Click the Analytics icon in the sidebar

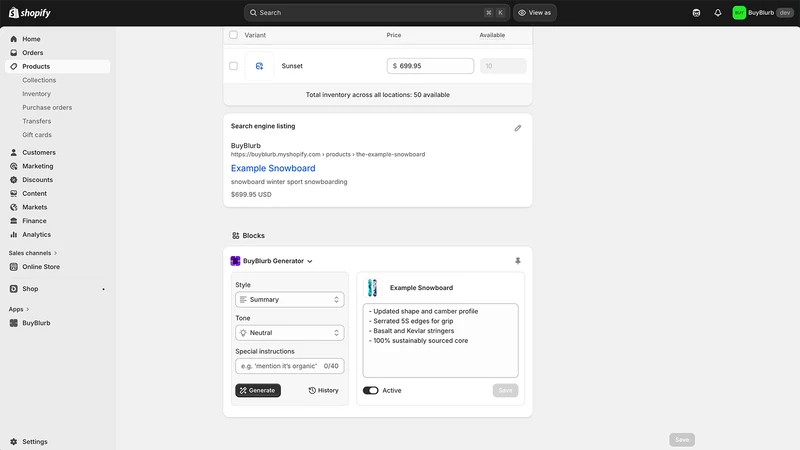(14, 235)
